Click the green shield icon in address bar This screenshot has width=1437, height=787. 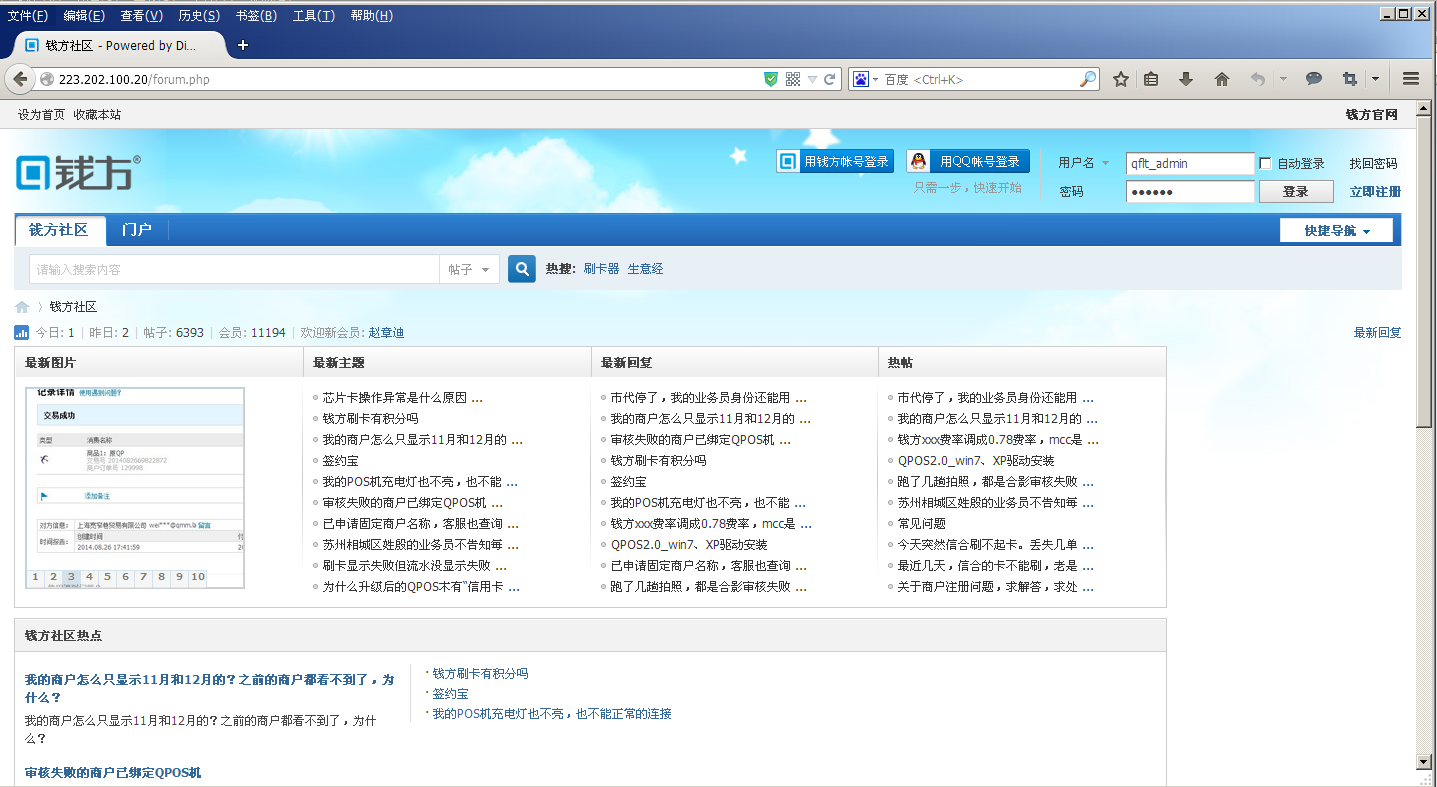click(x=771, y=79)
